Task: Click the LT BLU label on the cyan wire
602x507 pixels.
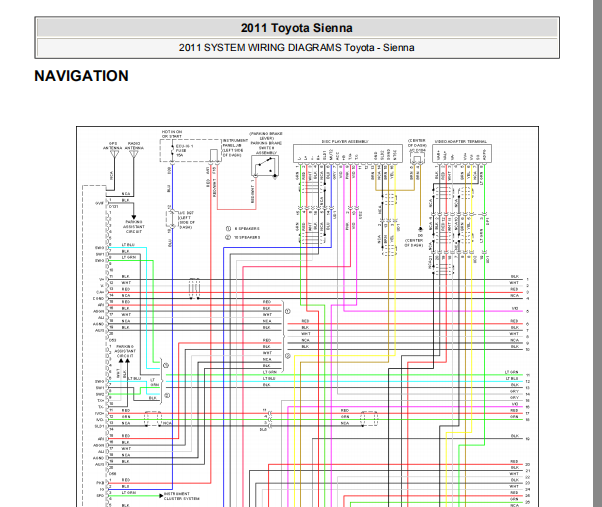Action: tap(129, 245)
